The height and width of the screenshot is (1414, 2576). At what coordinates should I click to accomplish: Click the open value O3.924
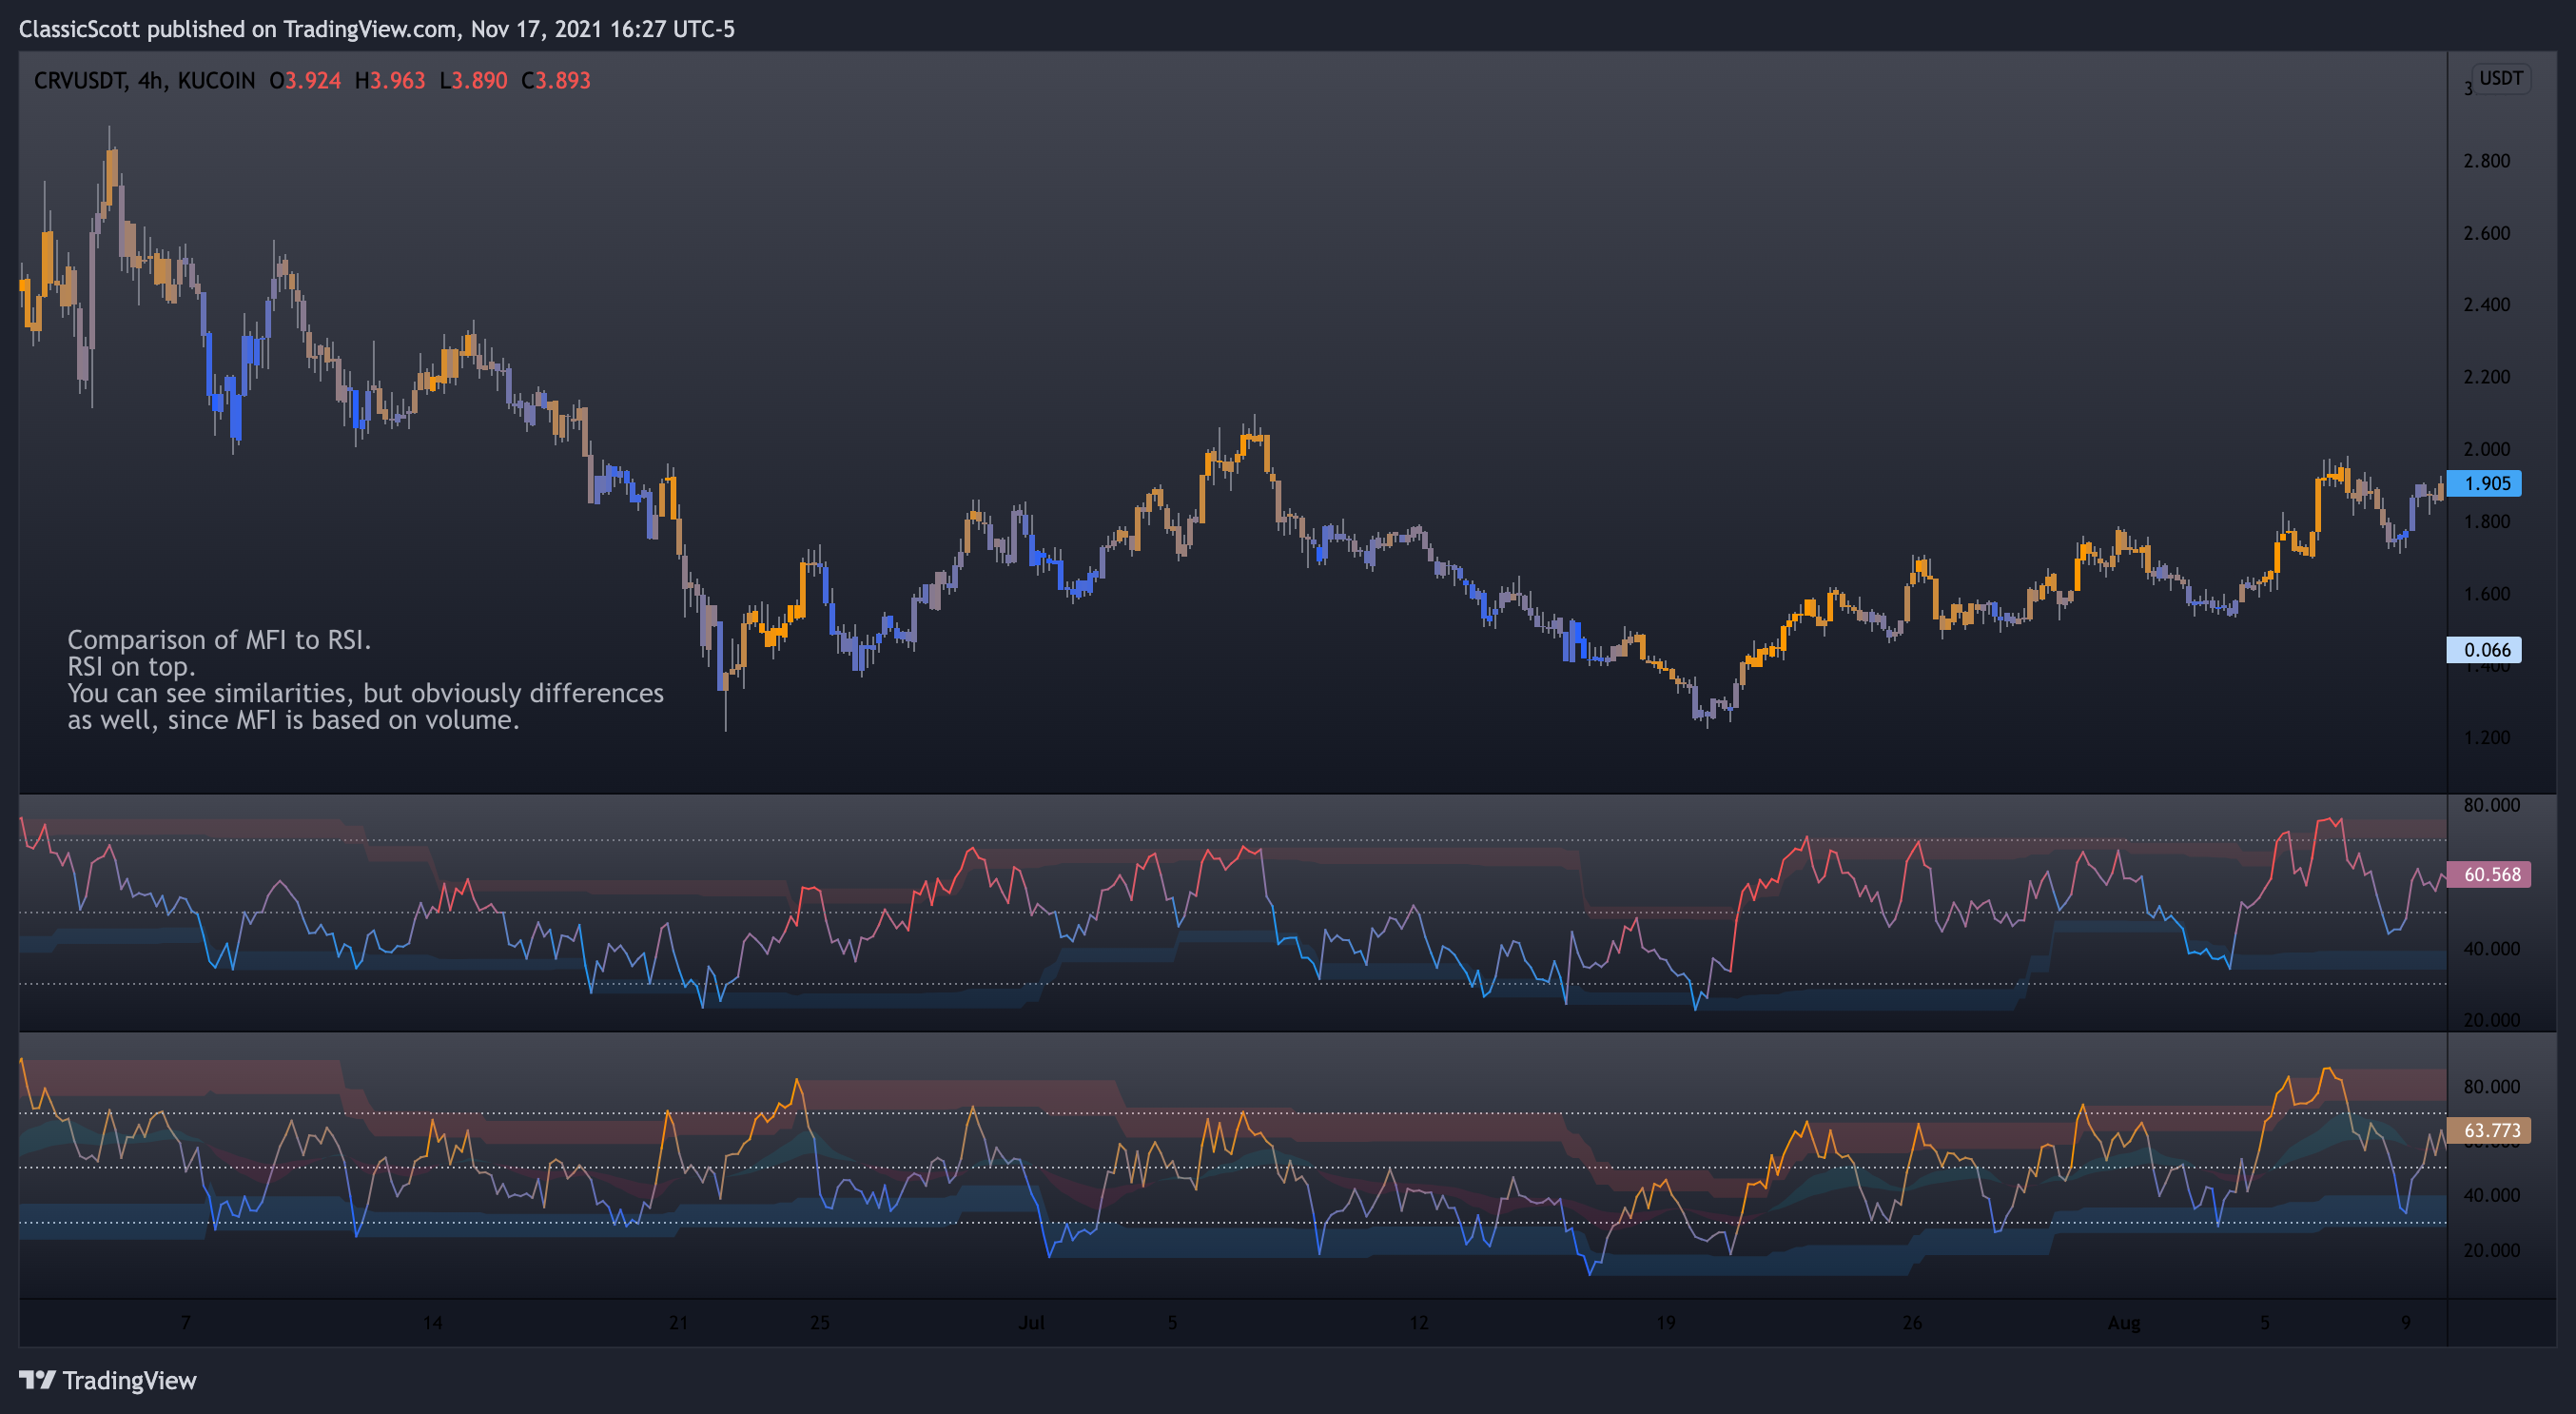305,80
